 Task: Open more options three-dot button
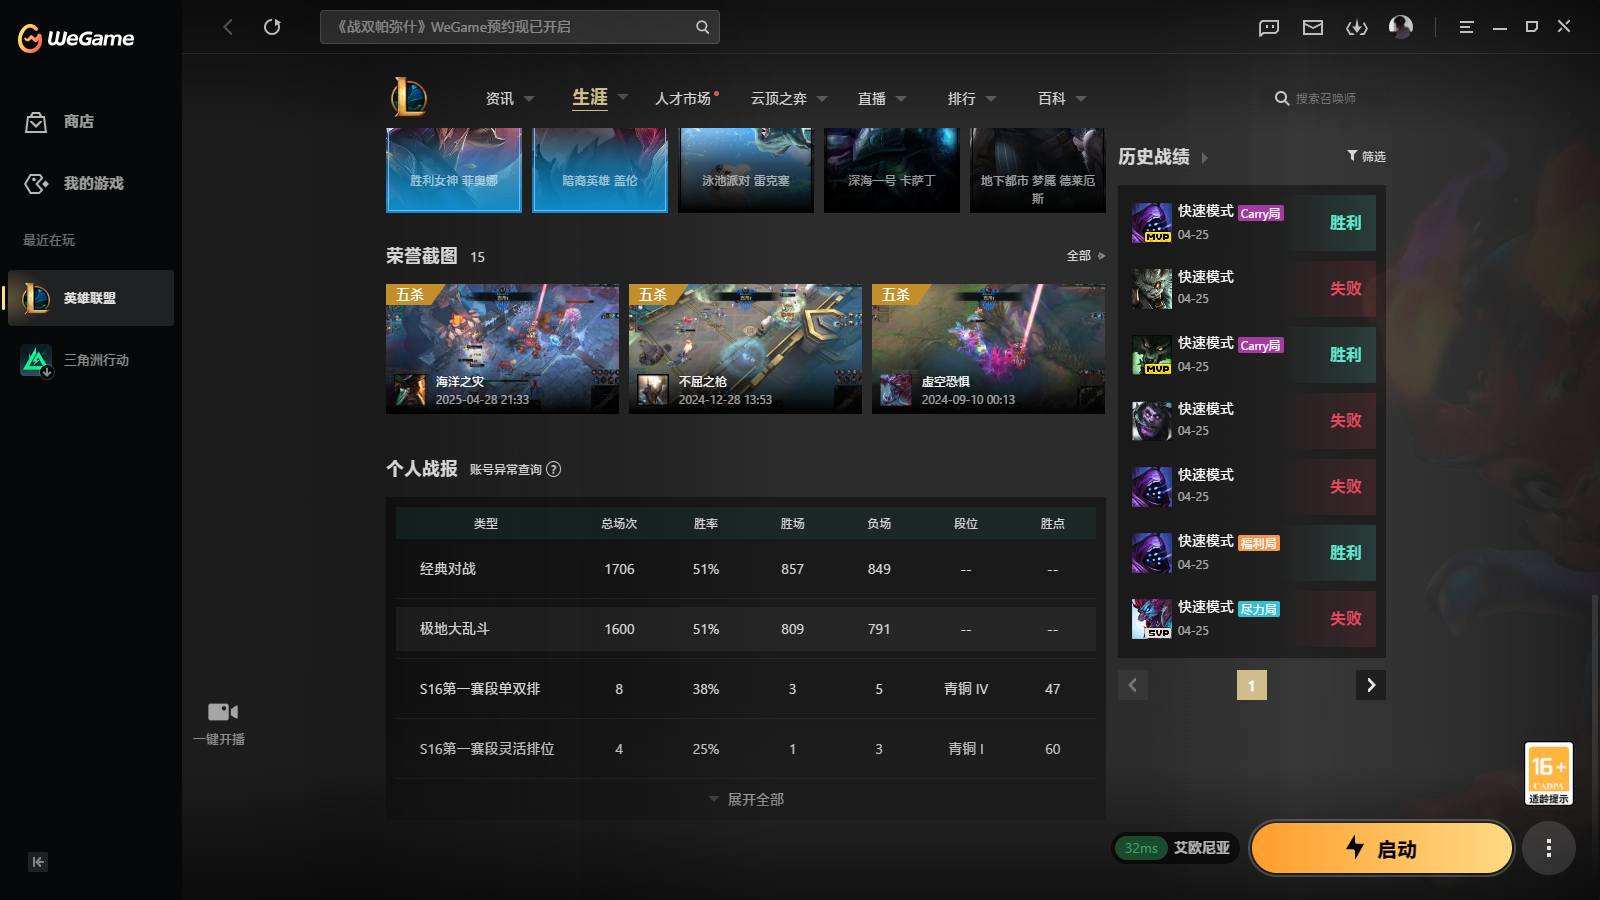point(1549,848)
